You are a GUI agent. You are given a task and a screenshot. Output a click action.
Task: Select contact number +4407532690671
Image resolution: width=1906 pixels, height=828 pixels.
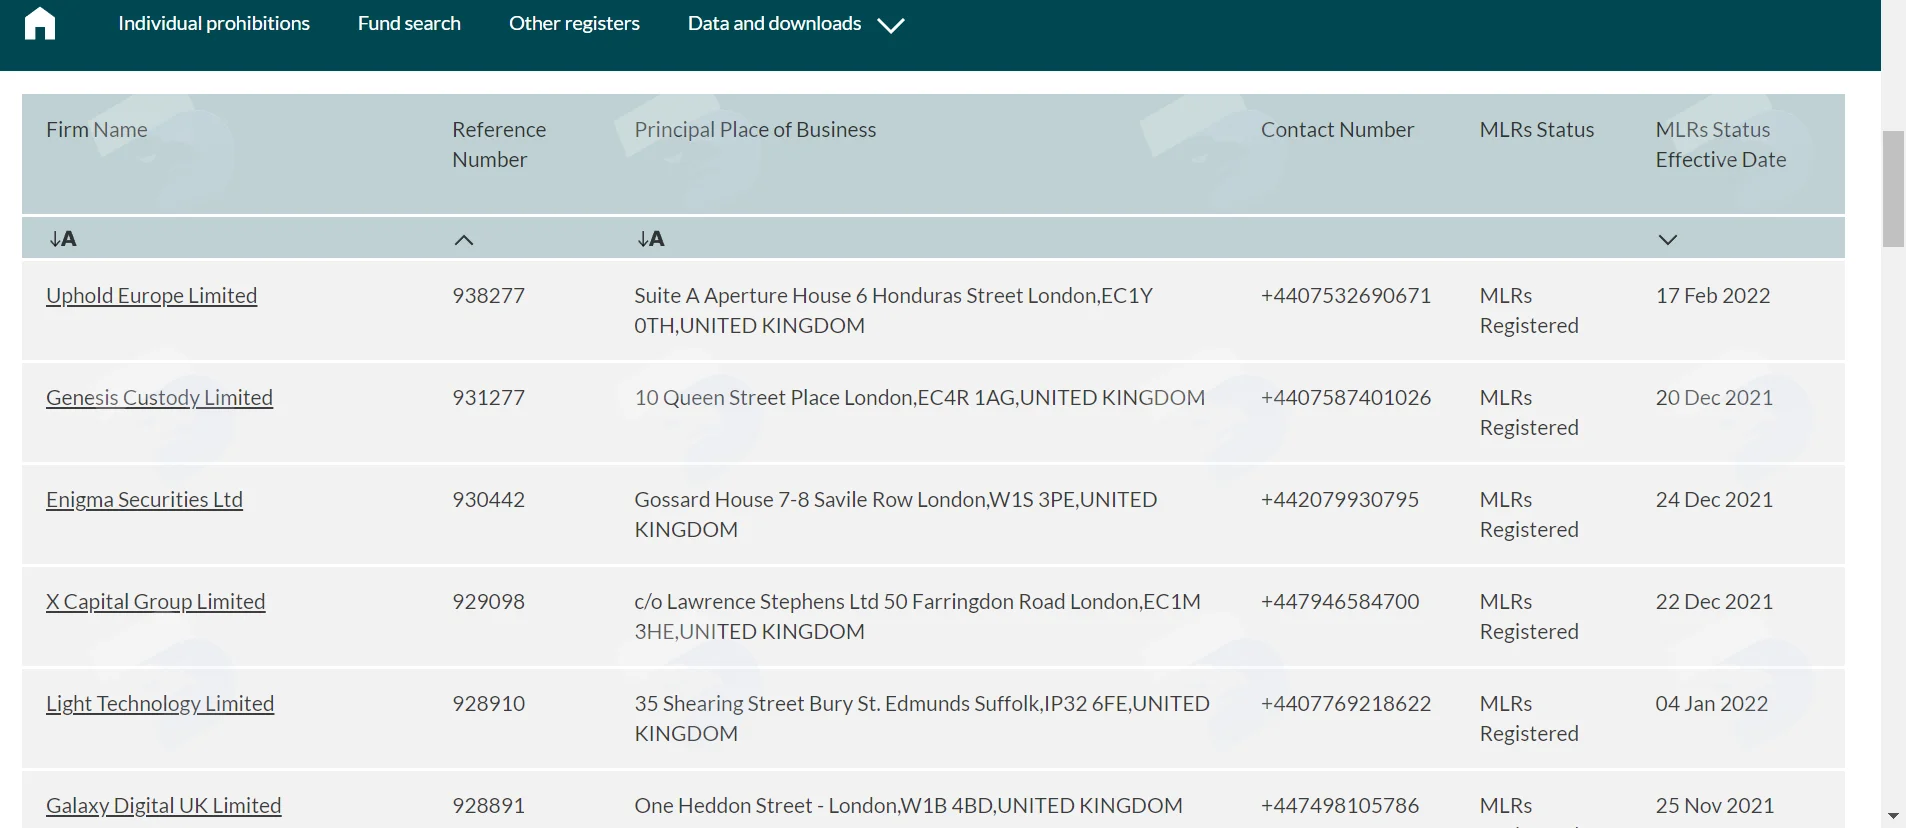1346,296
